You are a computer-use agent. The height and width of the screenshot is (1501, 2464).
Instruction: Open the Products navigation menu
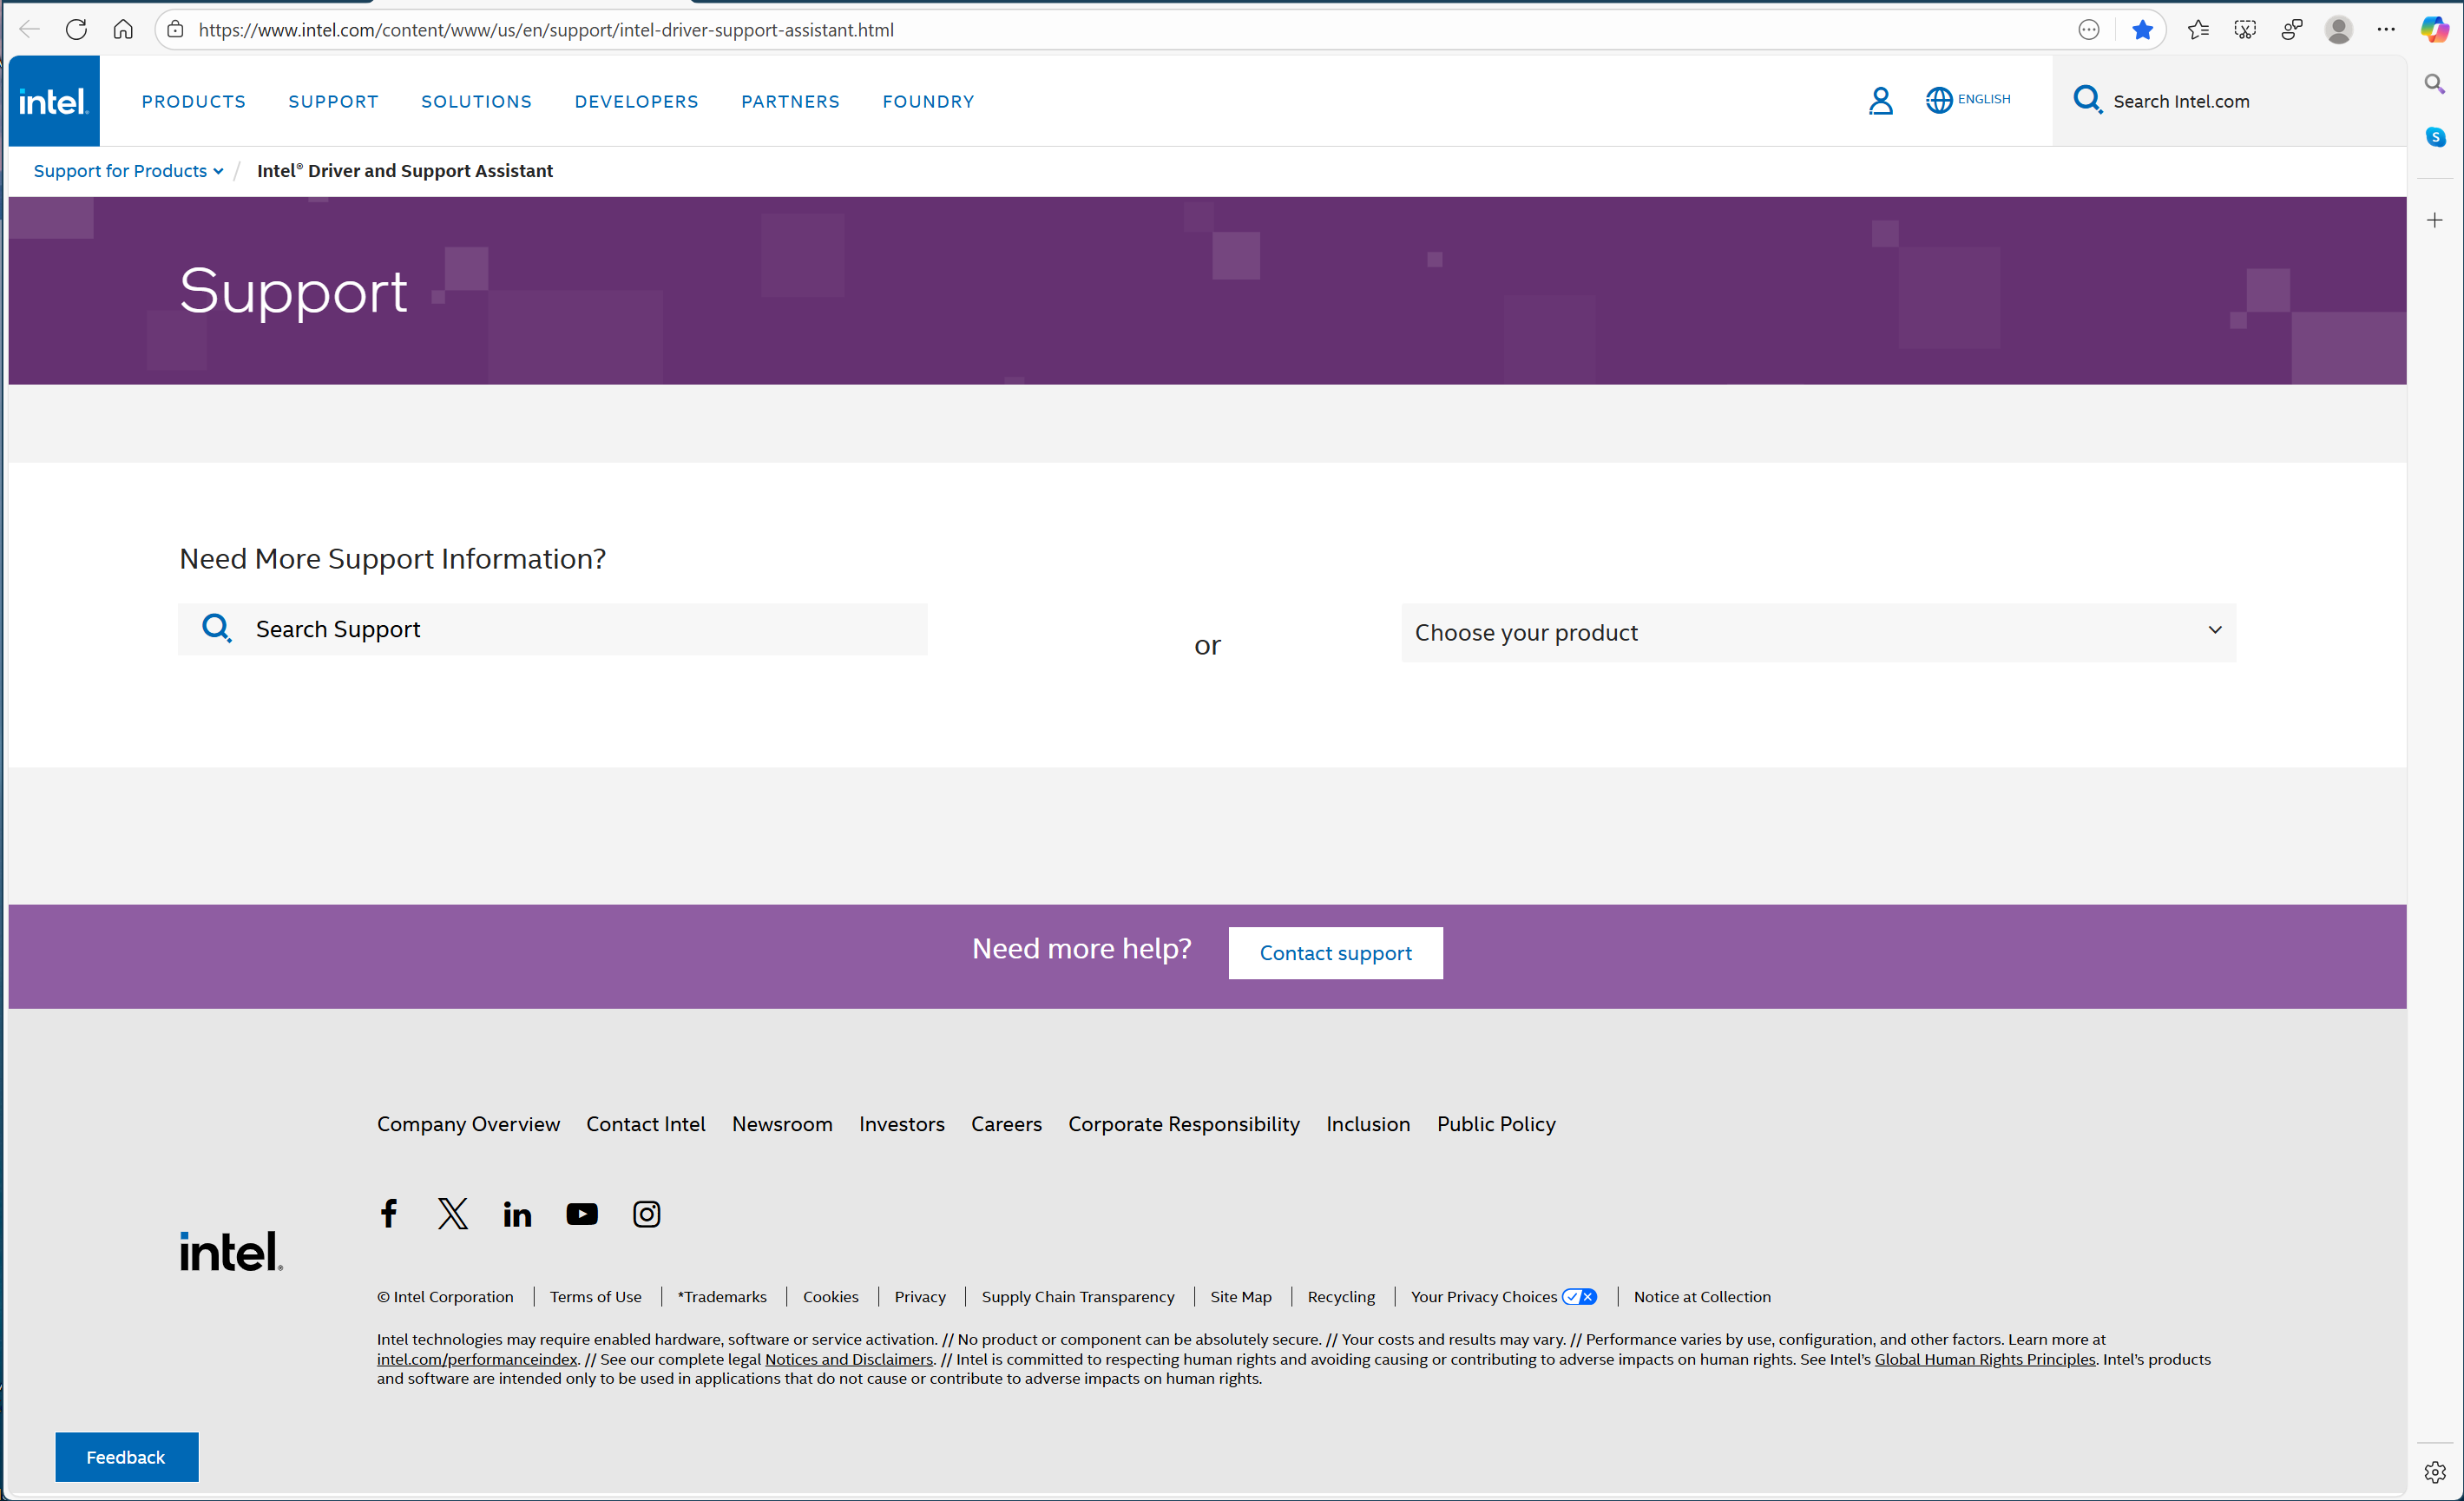(x=194, y=101)
